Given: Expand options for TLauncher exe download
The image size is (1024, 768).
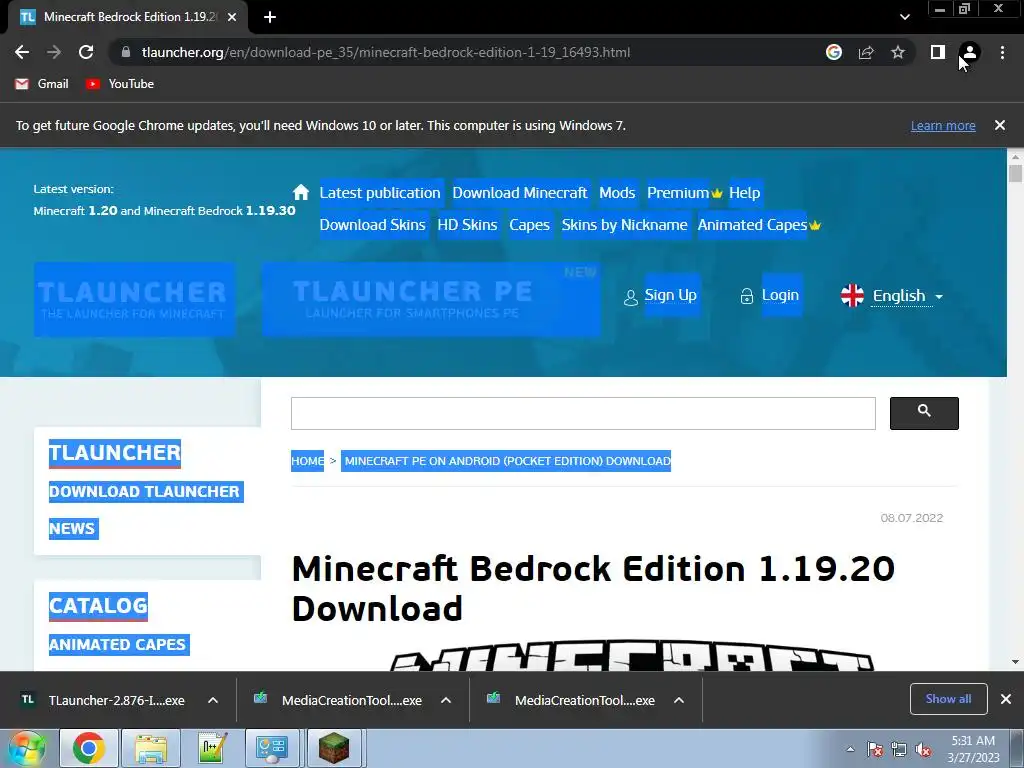Looking at the screenshot, I should 213,700.
